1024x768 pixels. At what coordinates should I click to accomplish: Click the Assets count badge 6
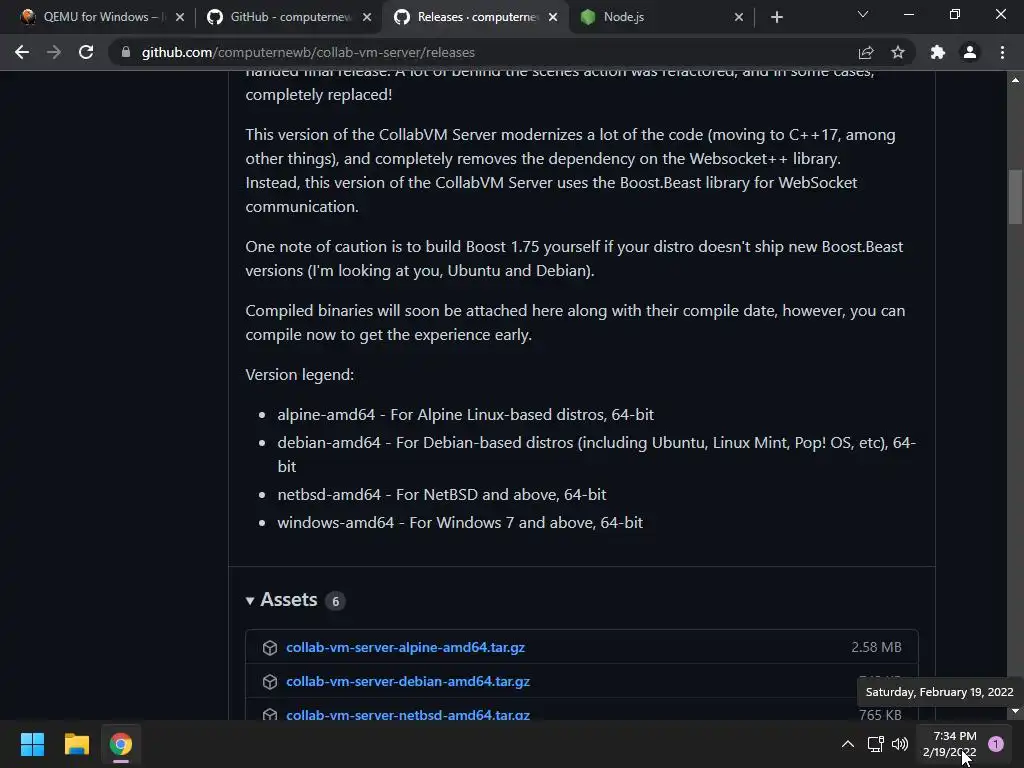(336, 601)
